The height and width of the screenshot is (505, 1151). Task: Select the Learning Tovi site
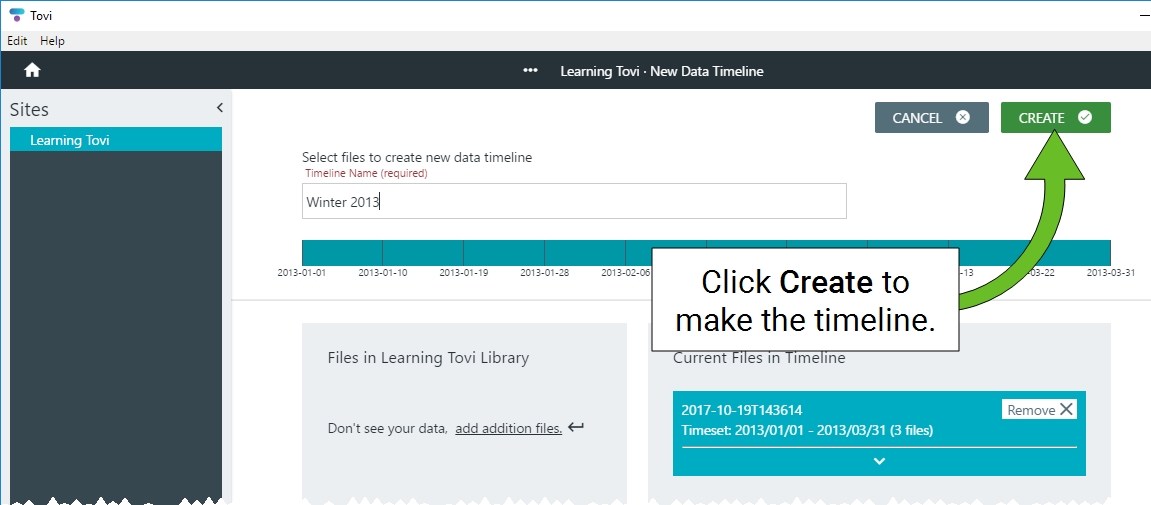[x=116, y=139]
